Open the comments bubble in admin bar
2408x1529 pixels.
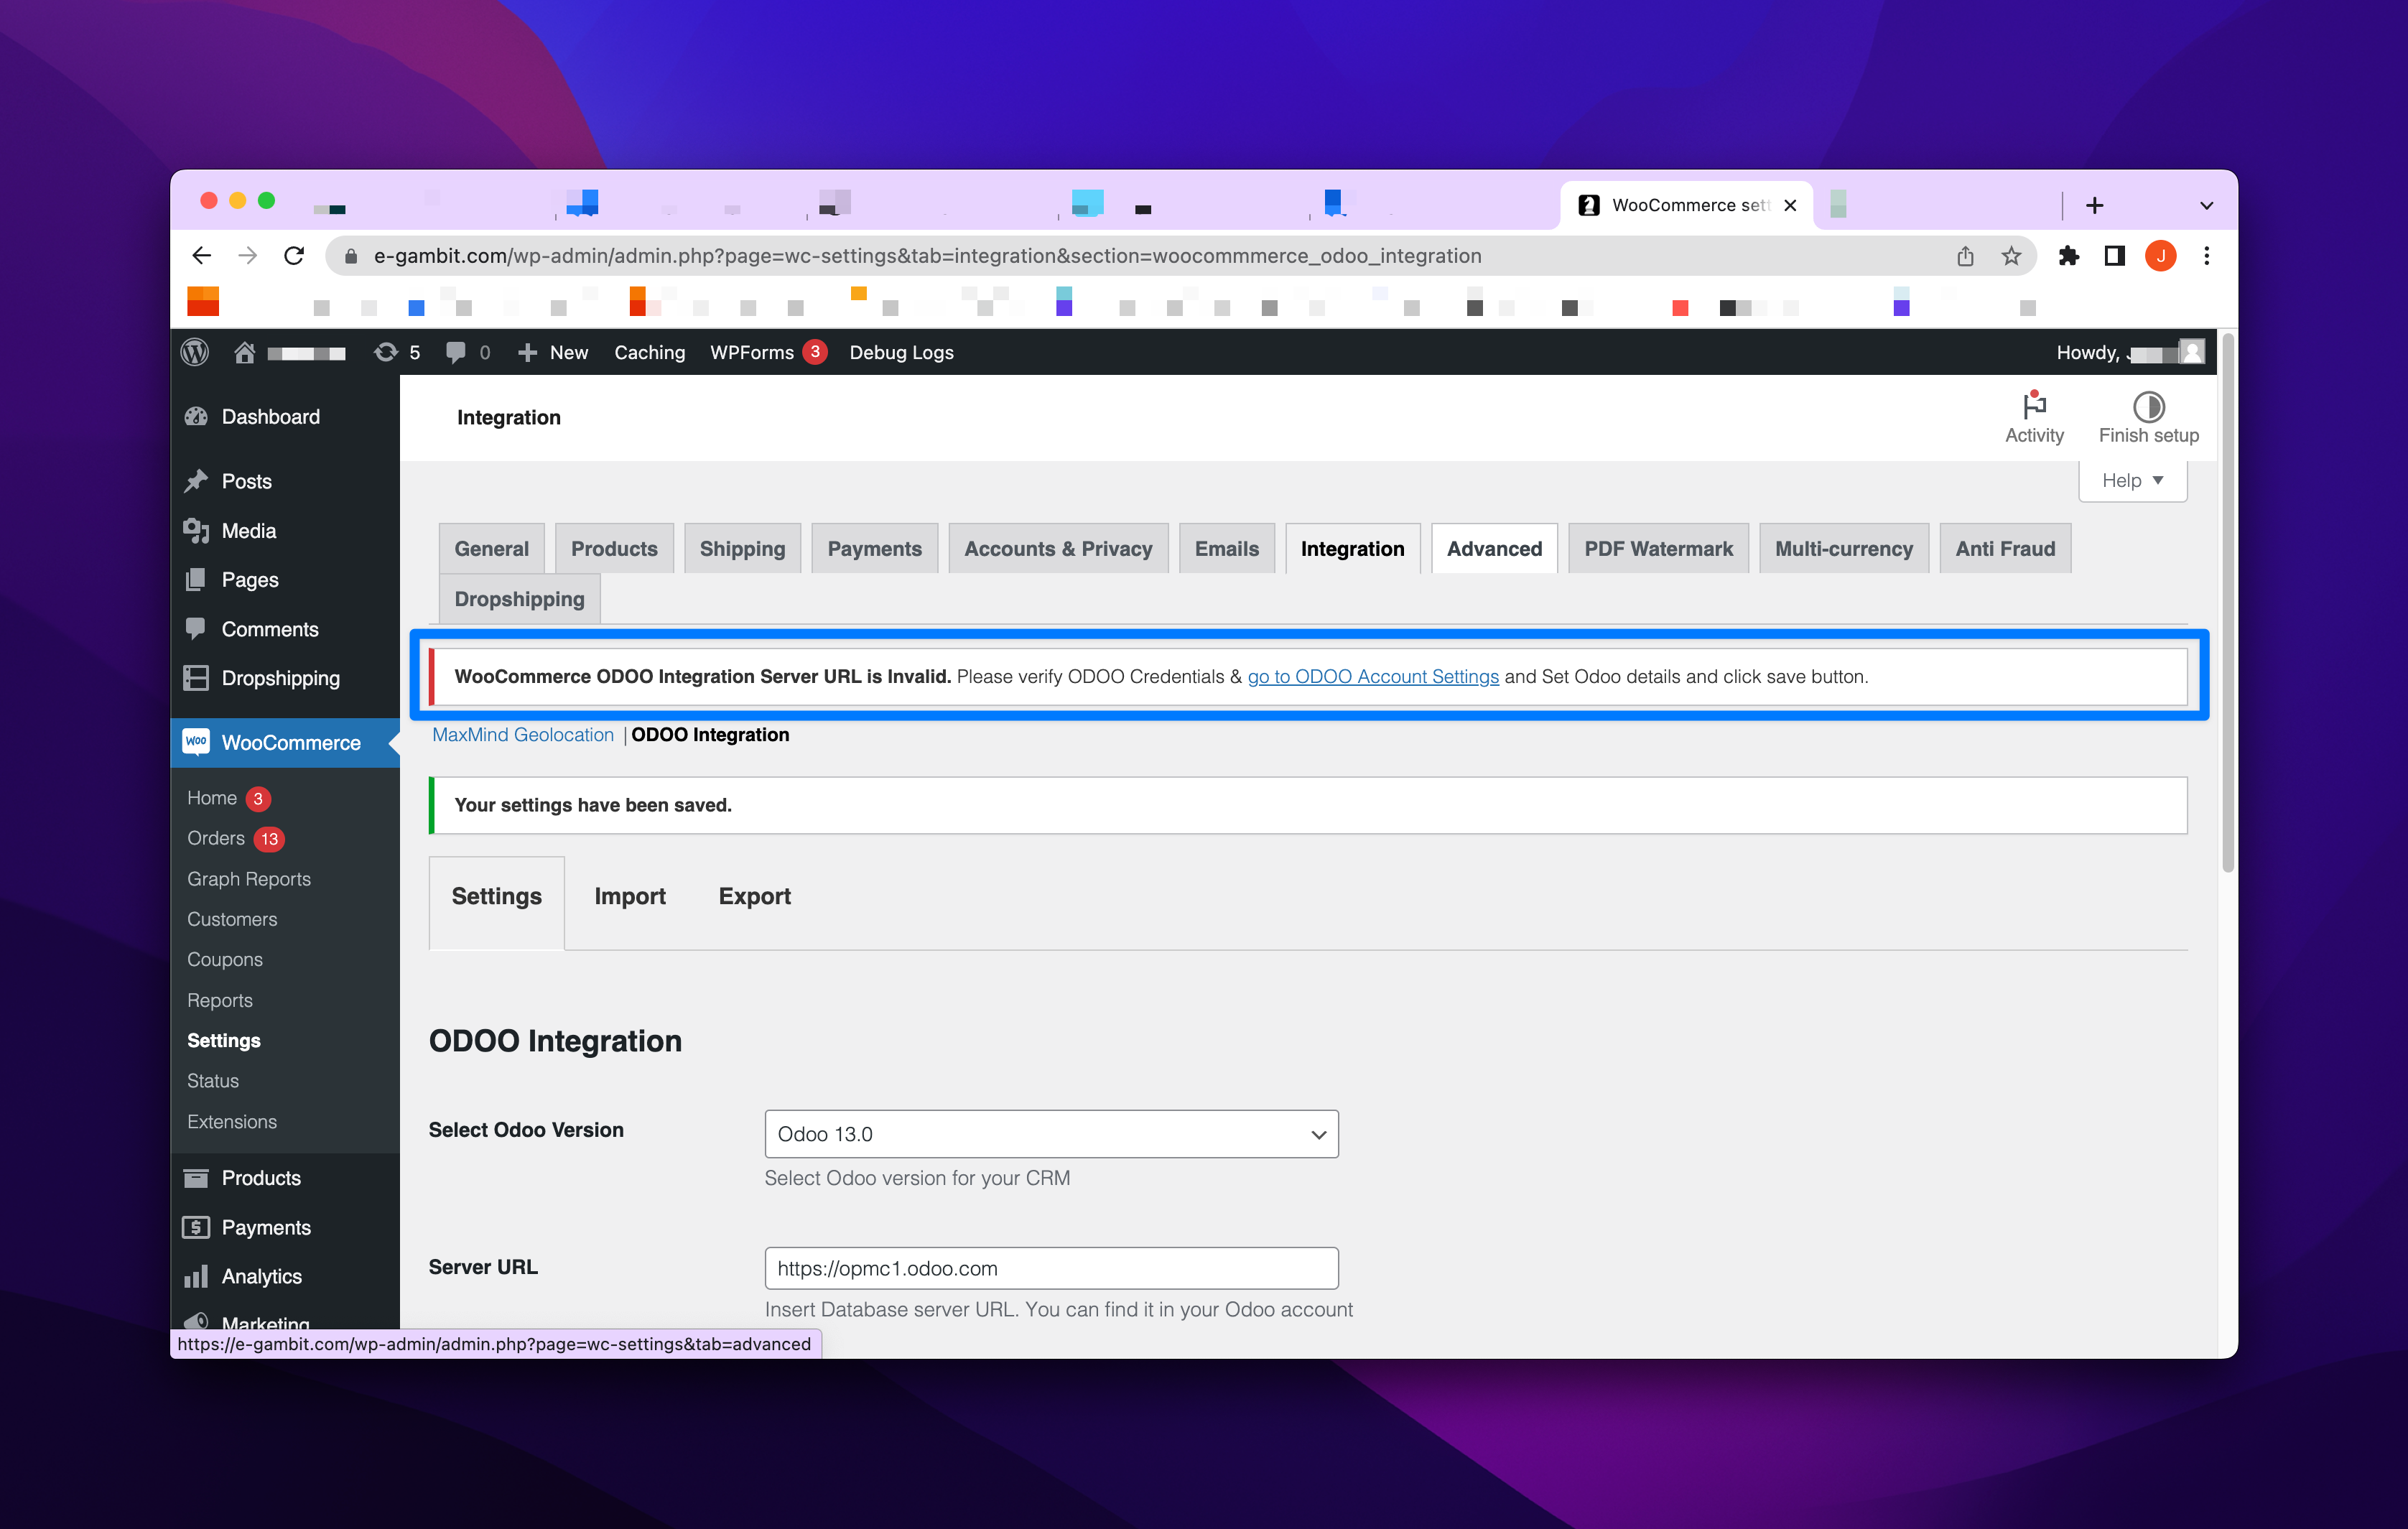point(467,352)
